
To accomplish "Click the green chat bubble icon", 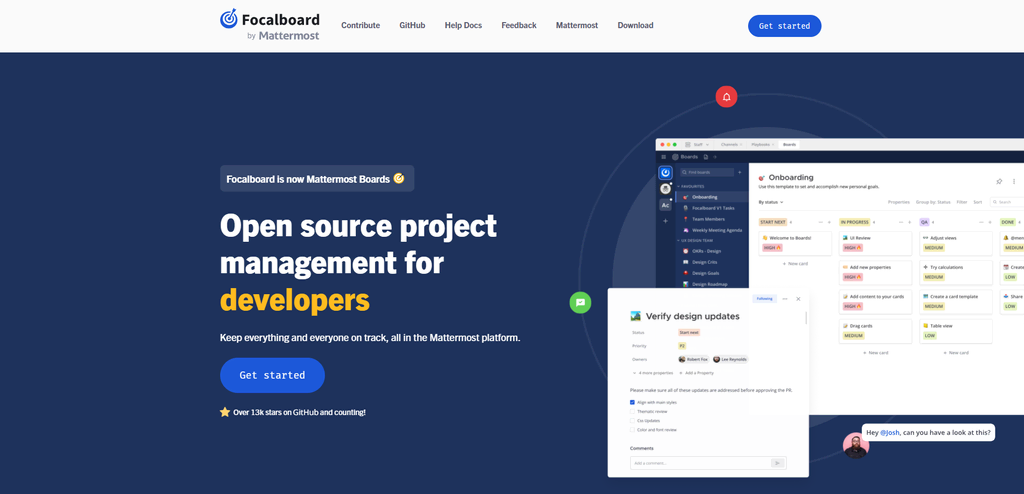I will tap(580, 303).
